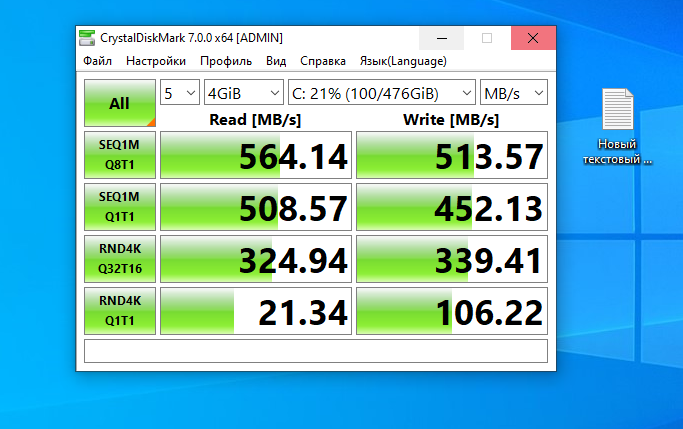Open the Язык(Language) menu
This screenshot has height=429, width=683.
click(x=403, y=61)
